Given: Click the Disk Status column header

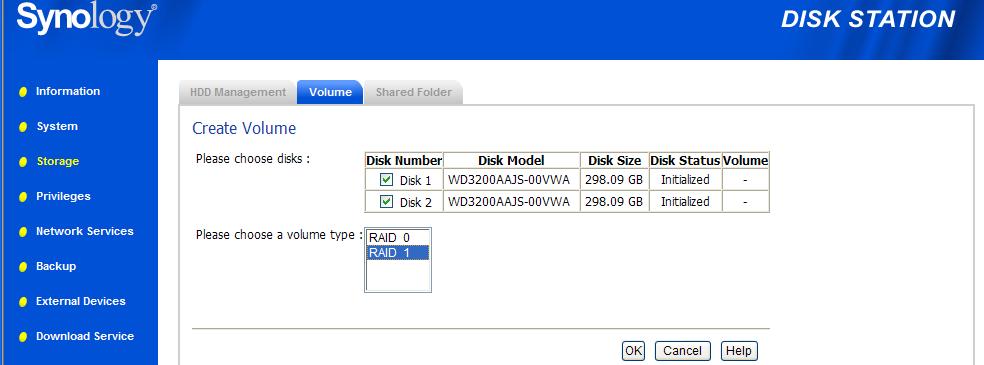Looking at the screenshot, I should click(685, 161).
